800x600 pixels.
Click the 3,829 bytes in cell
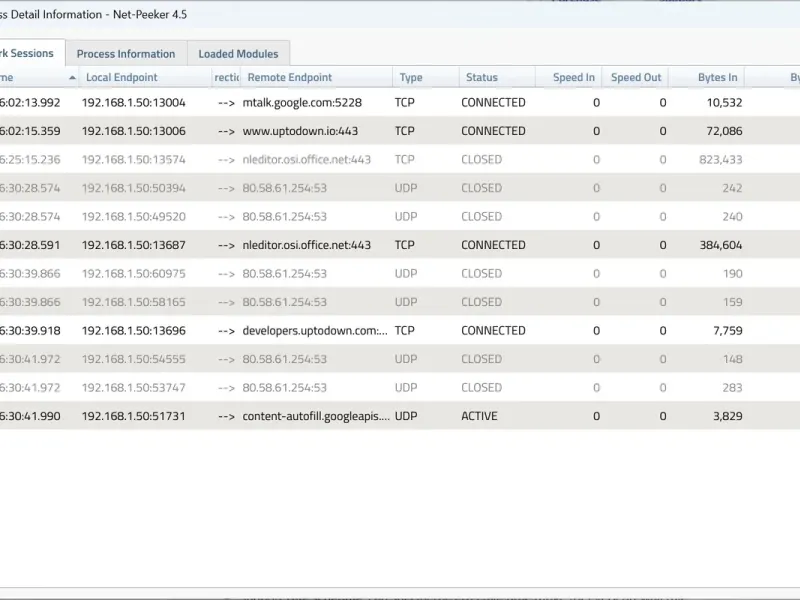tap(728, 416)
